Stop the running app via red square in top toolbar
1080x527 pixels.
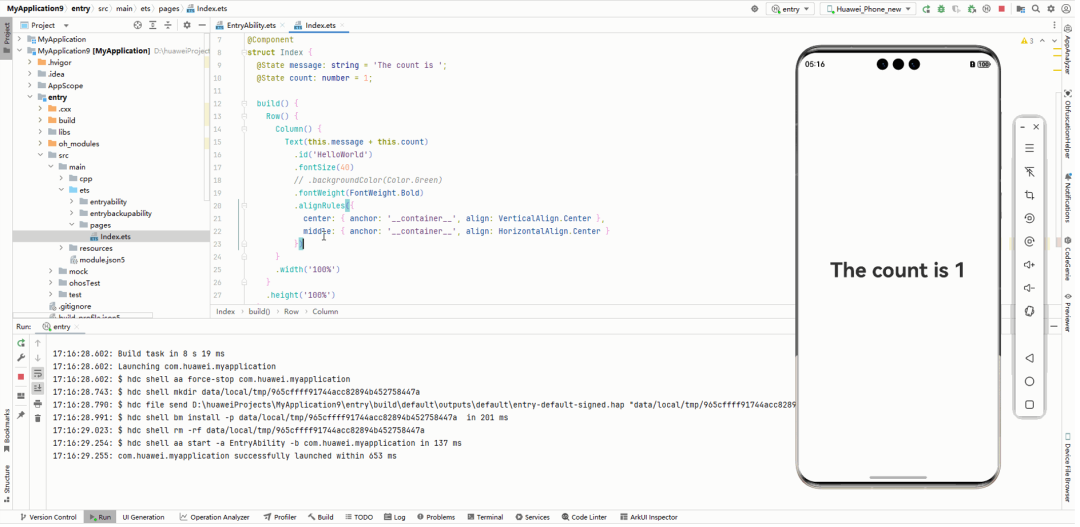point(1001,9)
